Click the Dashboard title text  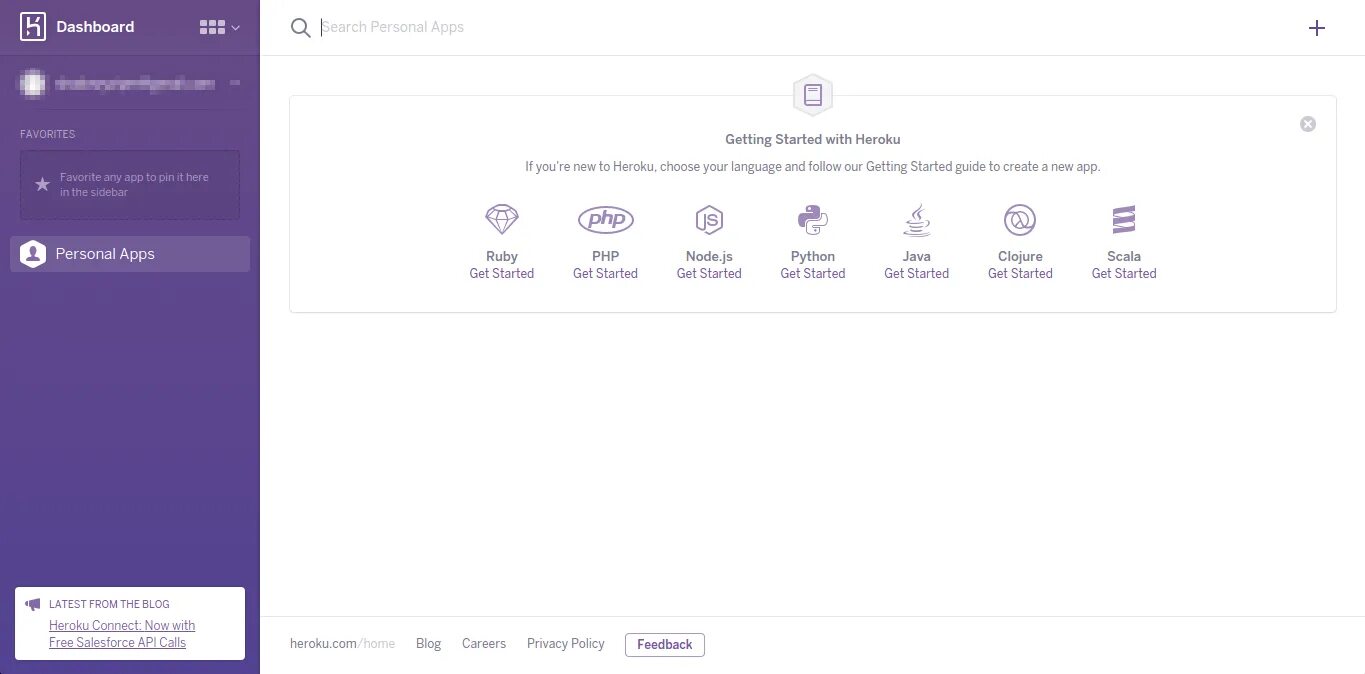point(95,27)
